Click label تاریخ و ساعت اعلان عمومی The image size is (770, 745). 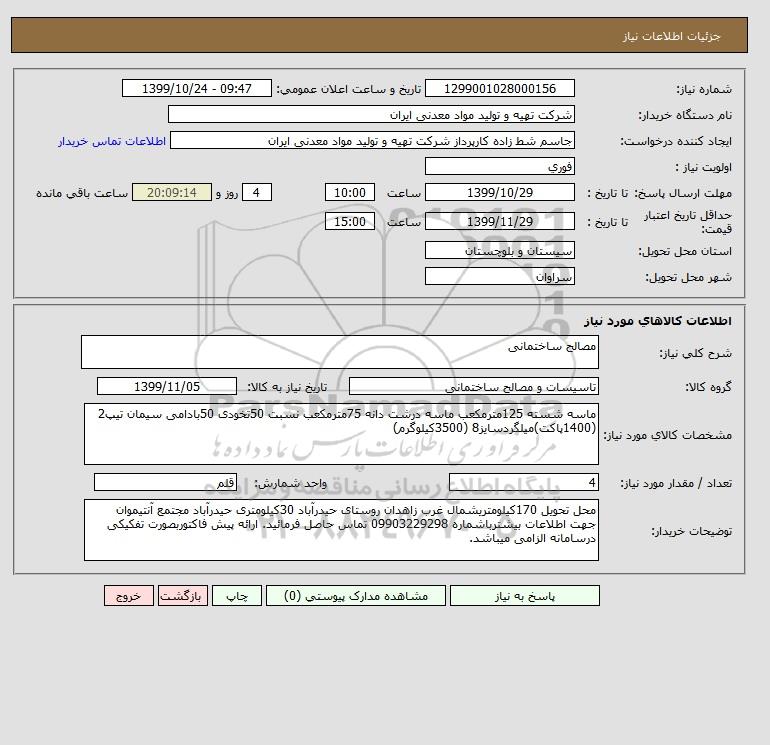coord(349,89)
